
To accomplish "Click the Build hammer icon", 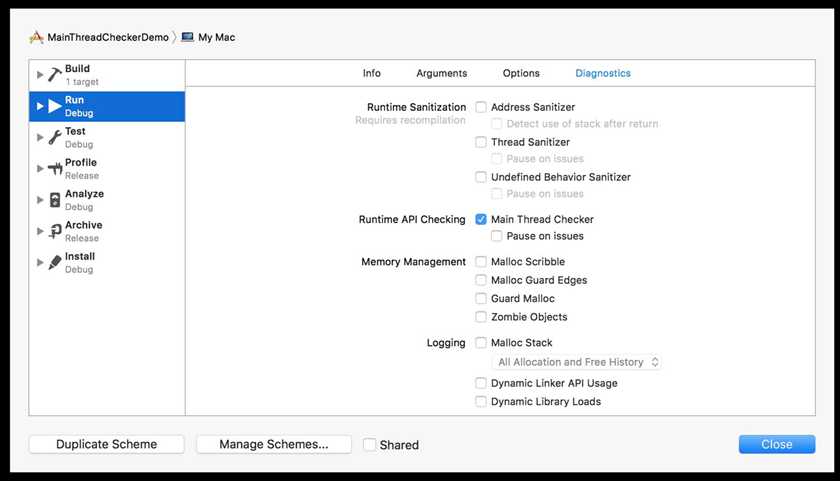I will coord(55,74).
